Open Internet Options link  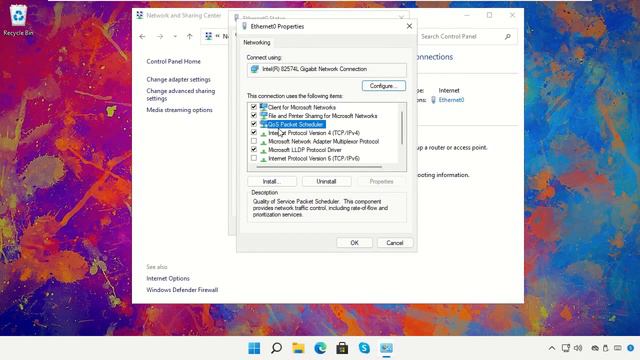click(168, 278)
